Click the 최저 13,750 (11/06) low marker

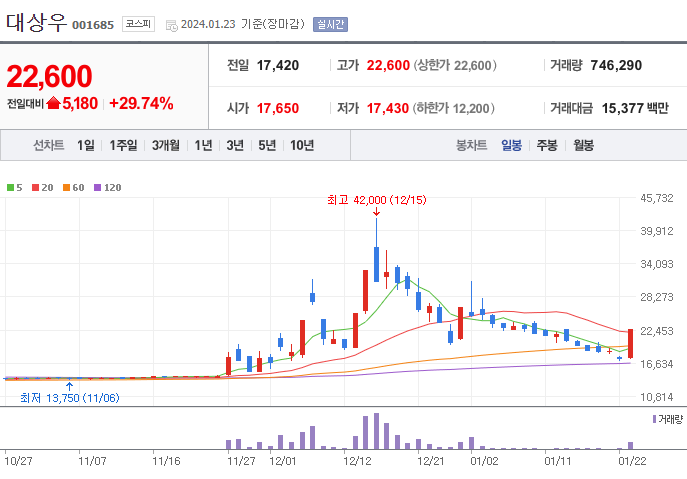click(x=70, y=398)
